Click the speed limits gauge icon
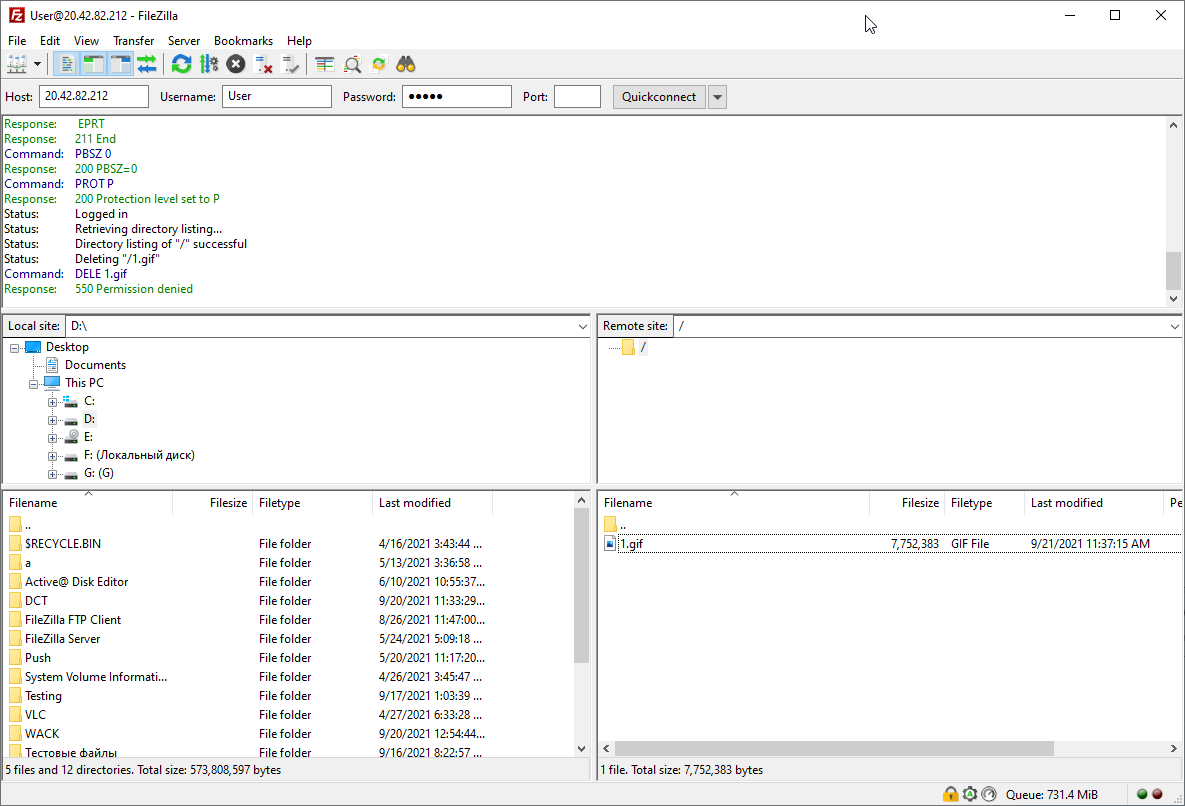 click(x=989, y=794)
